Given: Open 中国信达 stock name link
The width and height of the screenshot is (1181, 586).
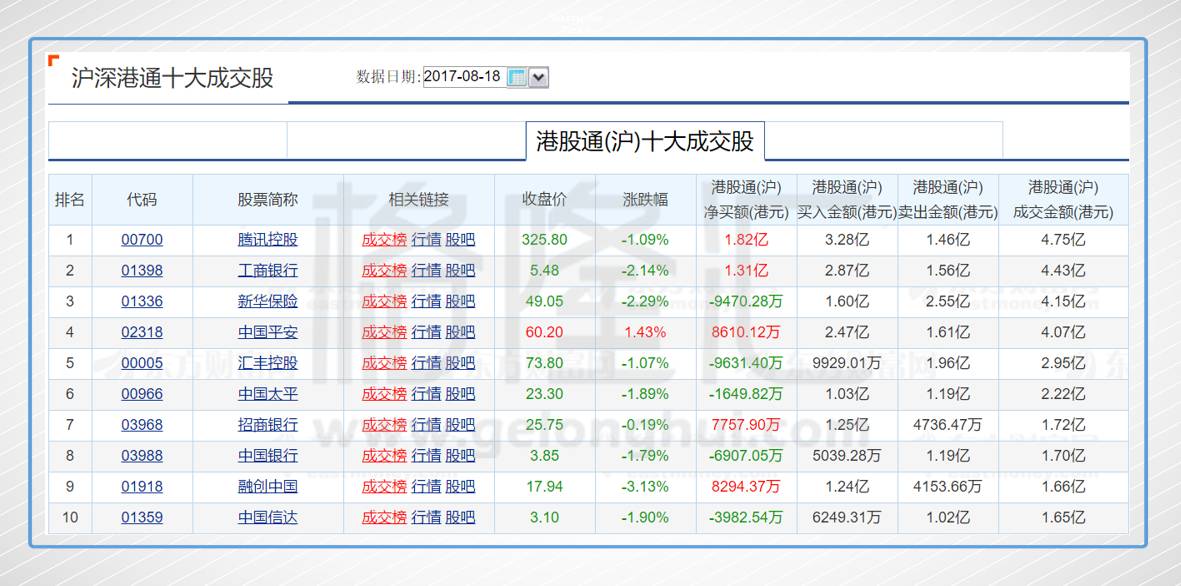Looking at the screenshot, I should pos(268,517).
